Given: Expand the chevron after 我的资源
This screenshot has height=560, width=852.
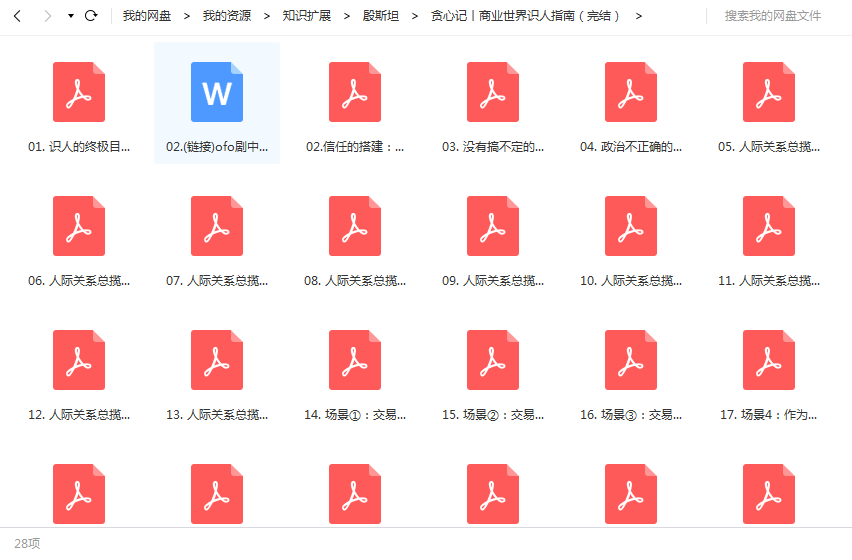Looking at the screenshot, I should coord(266,16).
